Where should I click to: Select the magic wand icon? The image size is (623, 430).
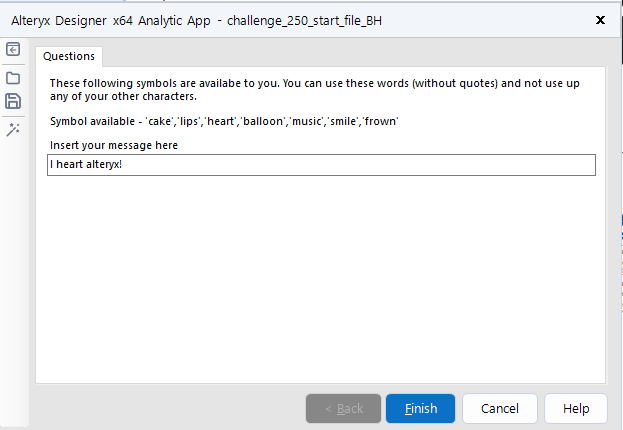13,130
